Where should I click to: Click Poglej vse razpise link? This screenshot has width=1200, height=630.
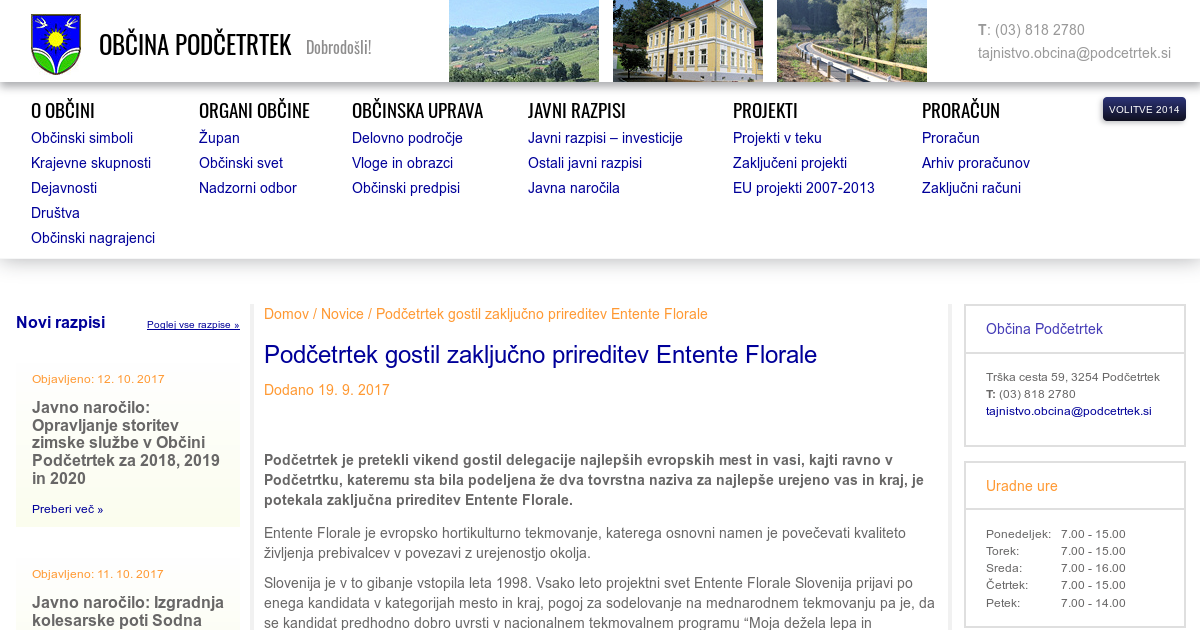tap(193, 325)
